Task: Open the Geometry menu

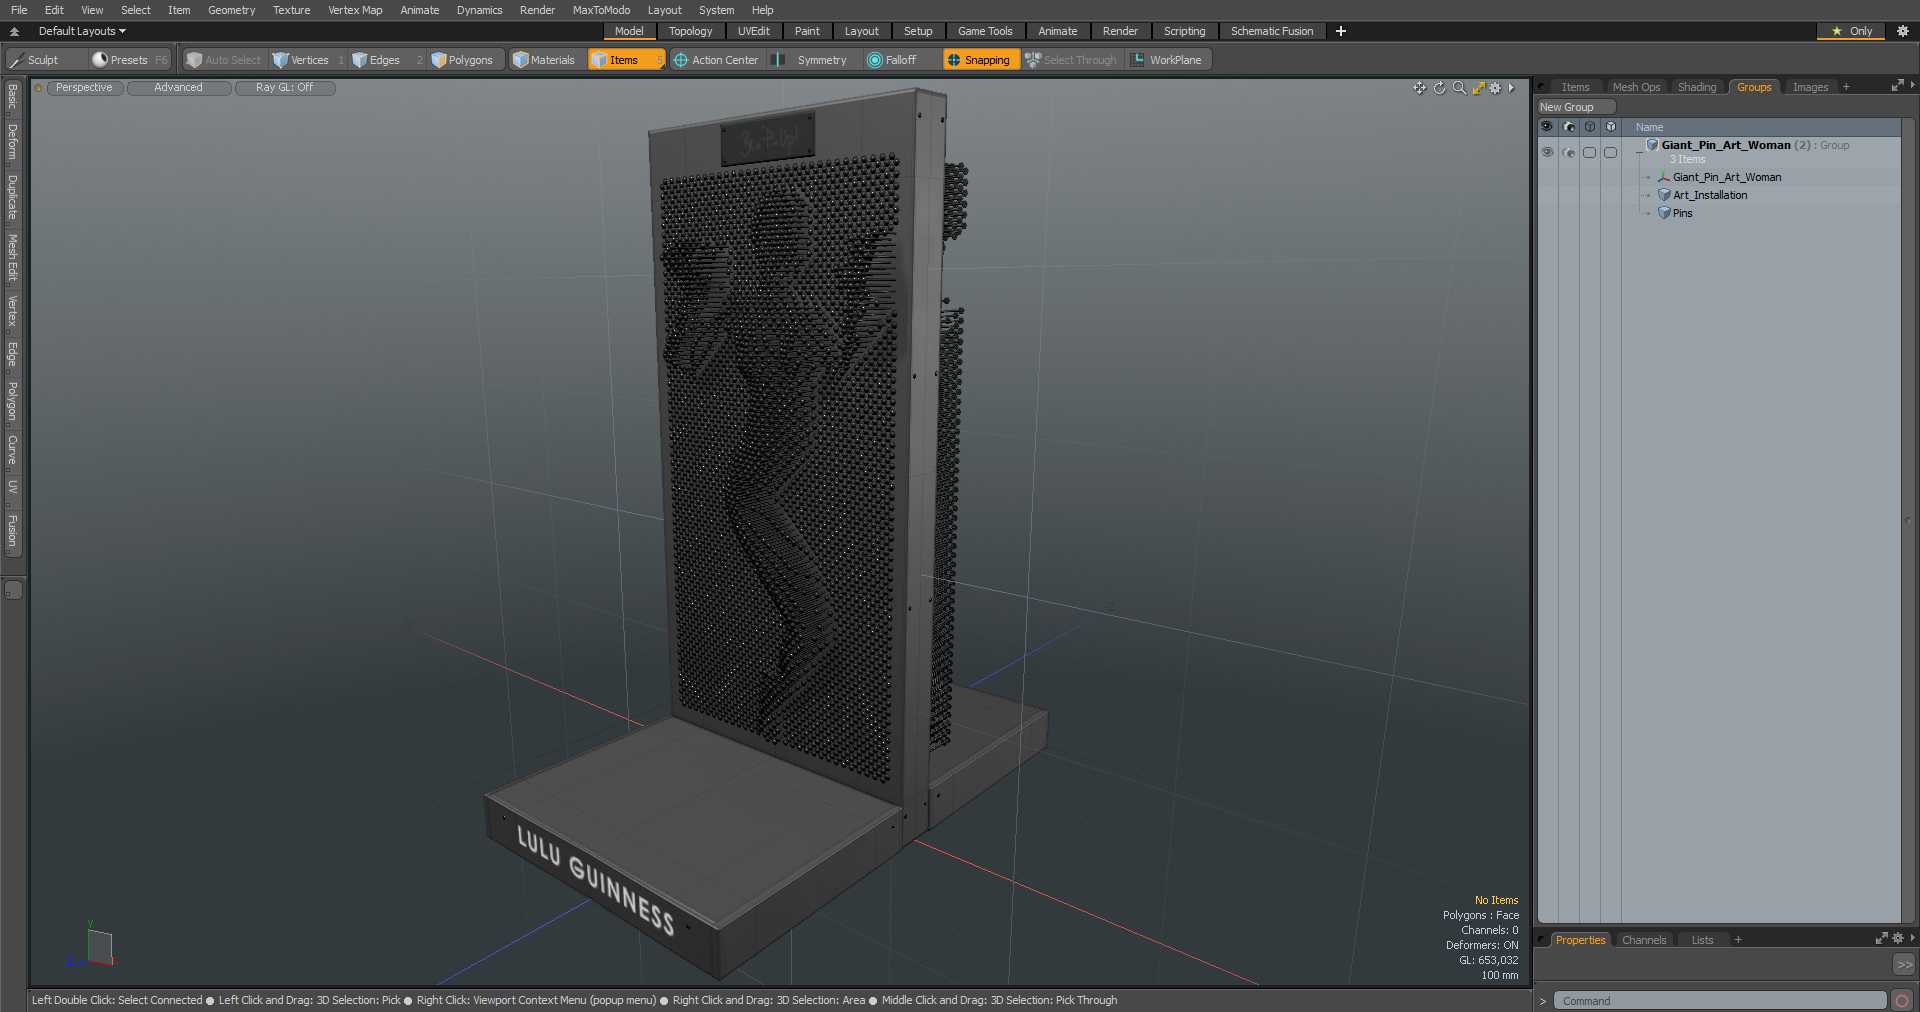Action: point(231,10)
